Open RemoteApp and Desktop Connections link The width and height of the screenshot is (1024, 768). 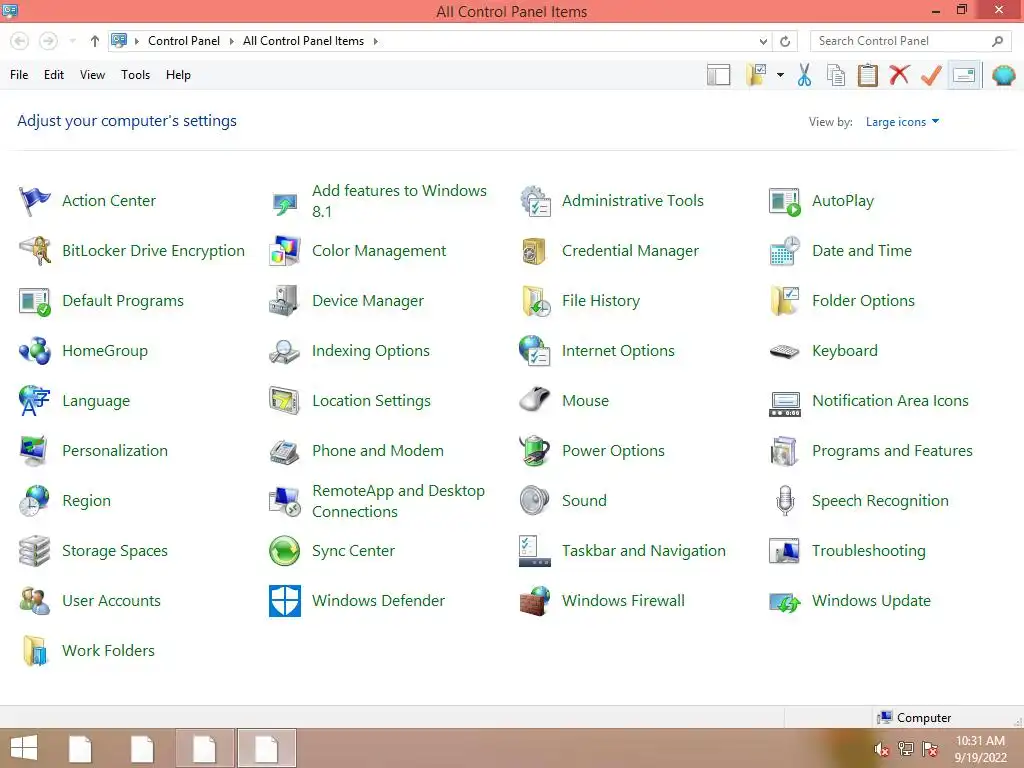pos(398,501)
